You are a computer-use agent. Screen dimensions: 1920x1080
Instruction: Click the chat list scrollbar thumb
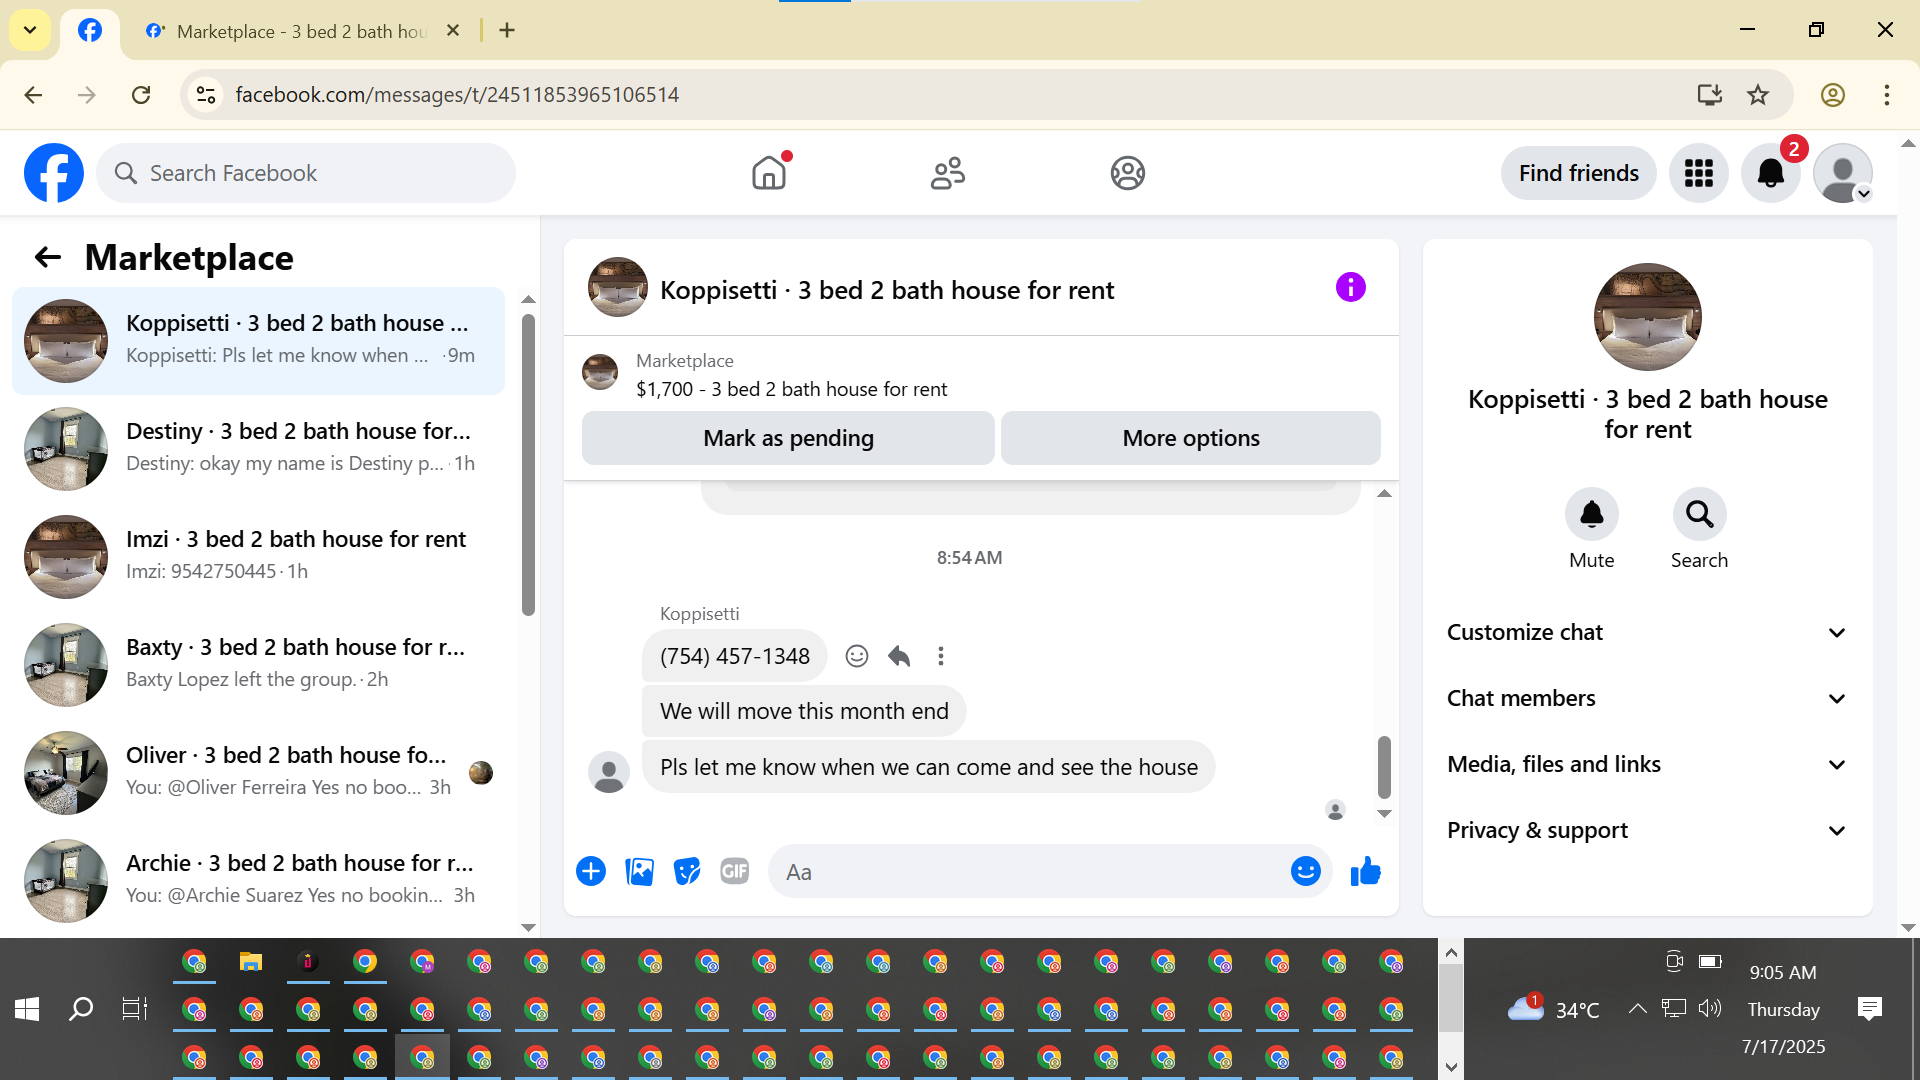point(528,465)
